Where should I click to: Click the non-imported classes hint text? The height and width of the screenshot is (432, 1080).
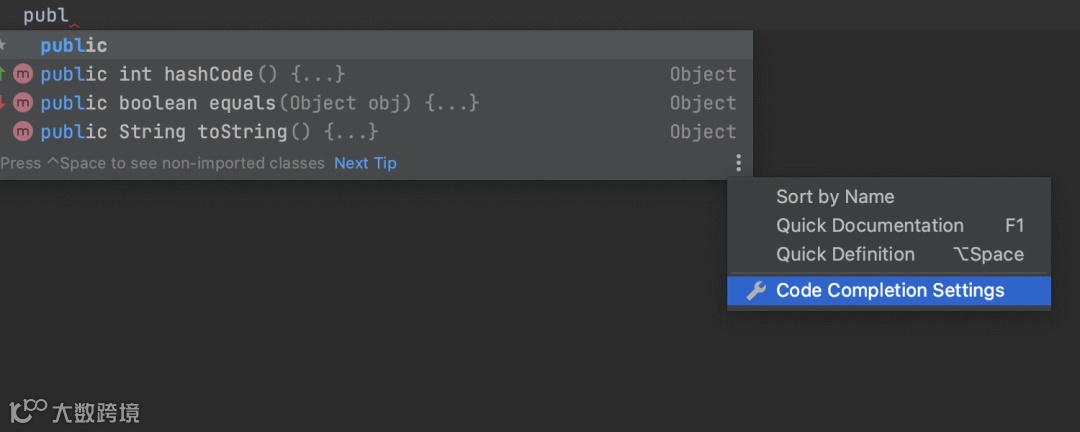pyautogui.click(x=163, y=163)
